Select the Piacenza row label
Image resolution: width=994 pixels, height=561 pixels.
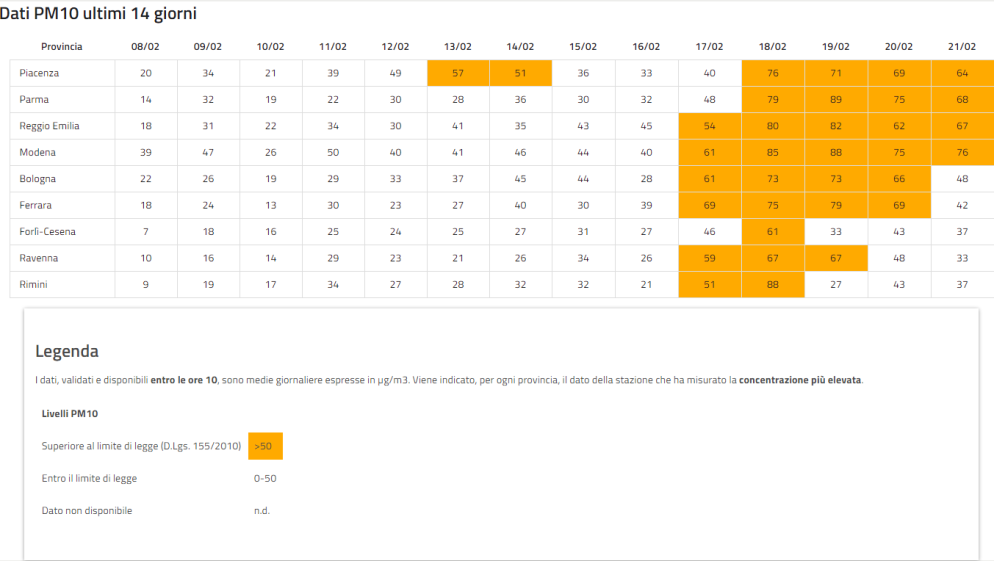(x=39, y=73)
